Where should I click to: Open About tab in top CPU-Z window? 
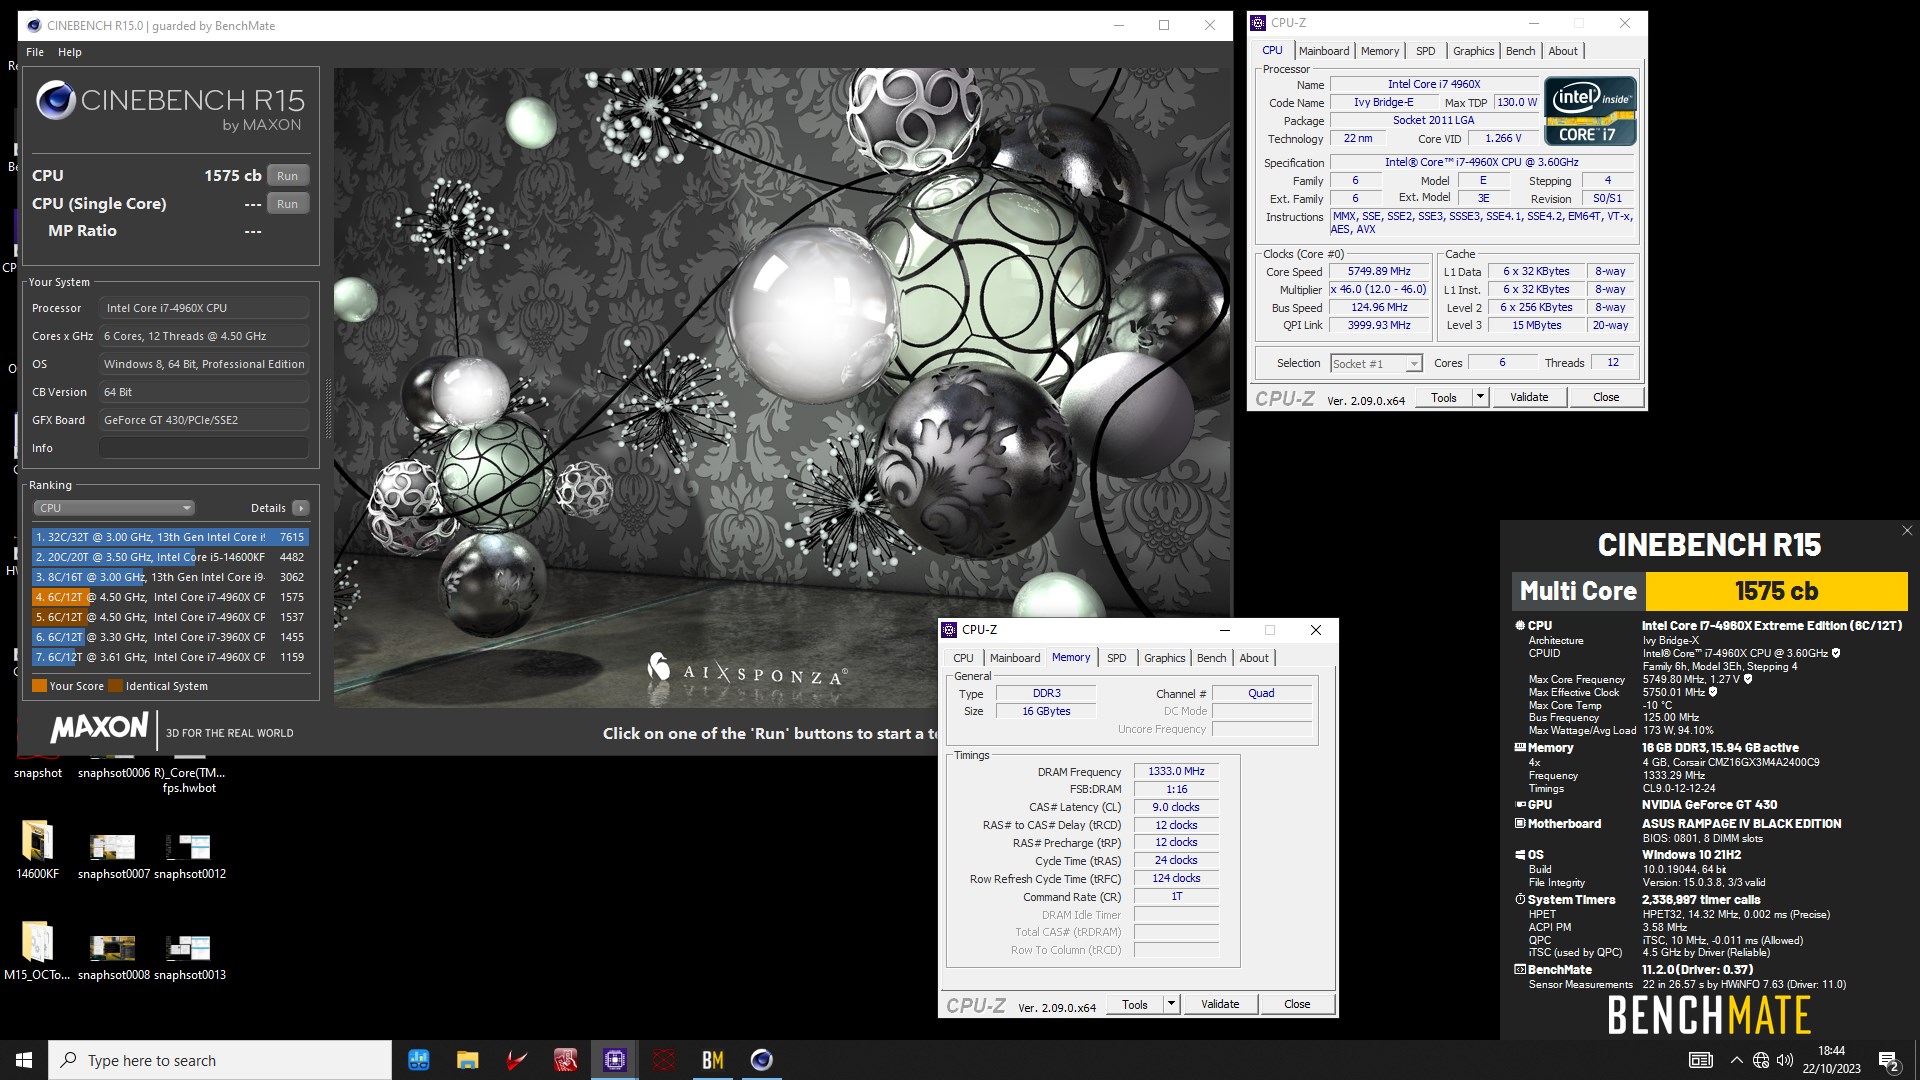click(x=1563, y=51)
